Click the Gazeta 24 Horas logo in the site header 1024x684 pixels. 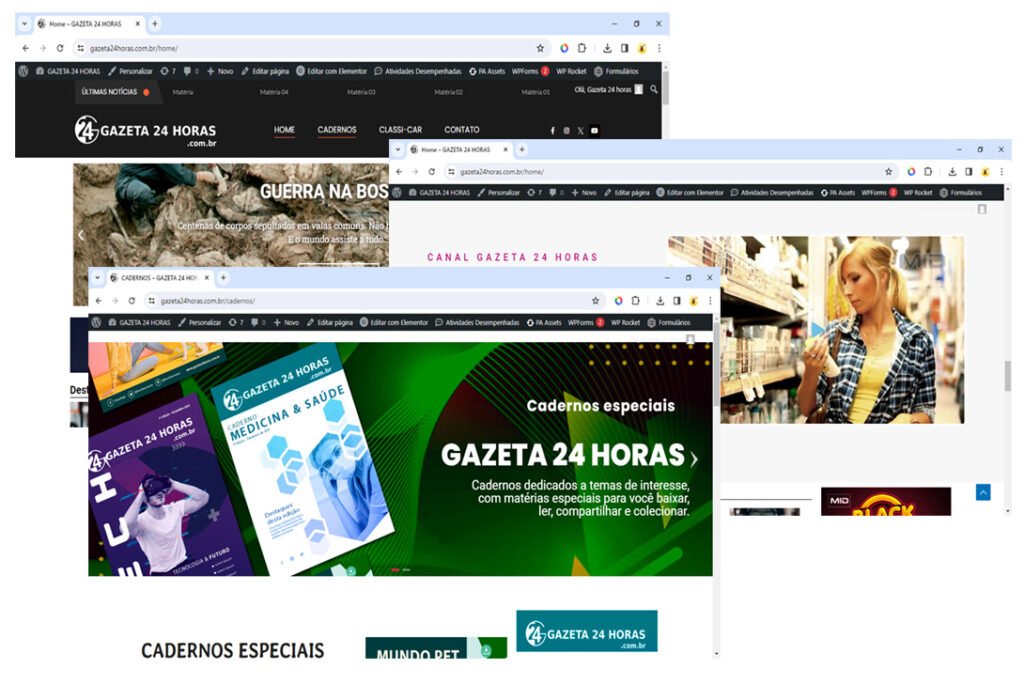coord(145,131)
